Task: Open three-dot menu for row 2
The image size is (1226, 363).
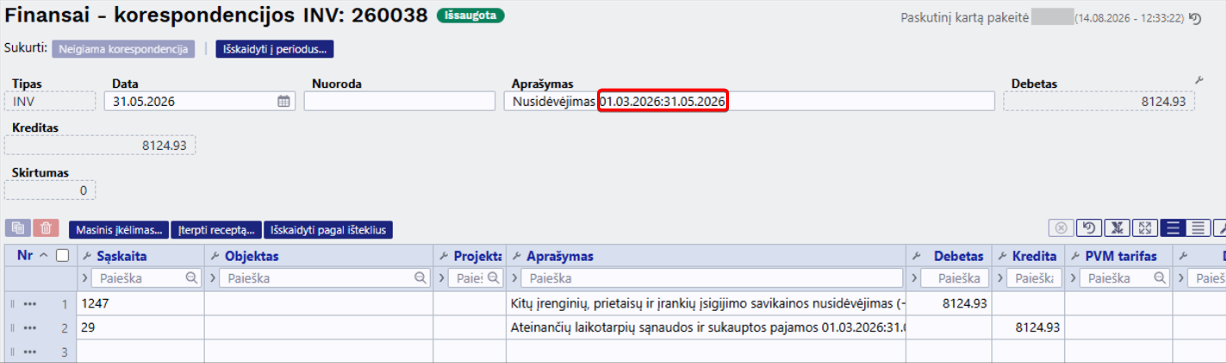Action: pyautogui.click(x=31, y=328)
